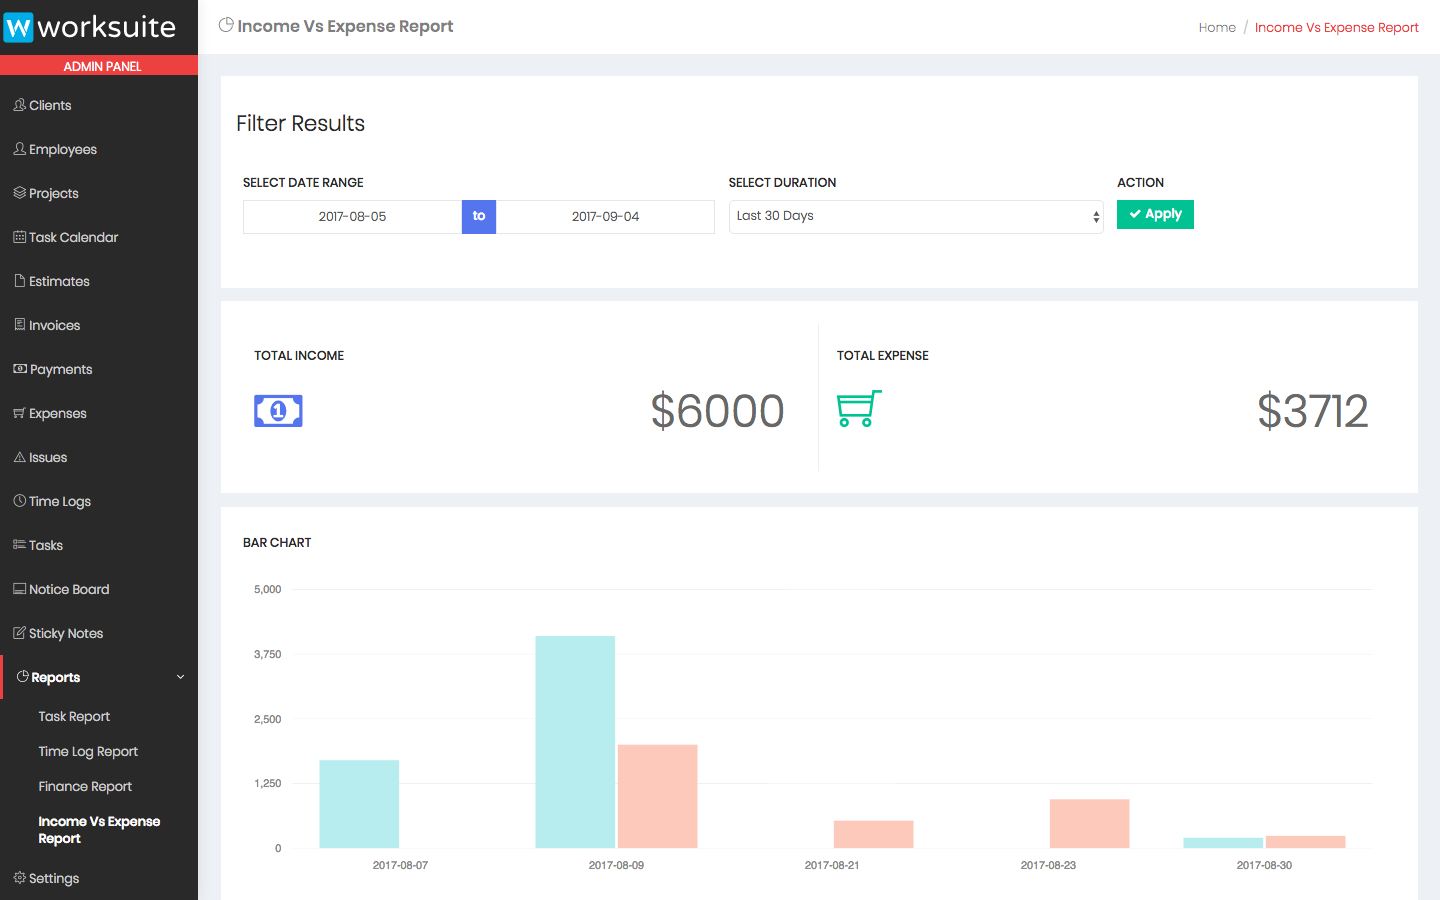
Task: Go to Task Report in sidebar
Action: (74, 717)
